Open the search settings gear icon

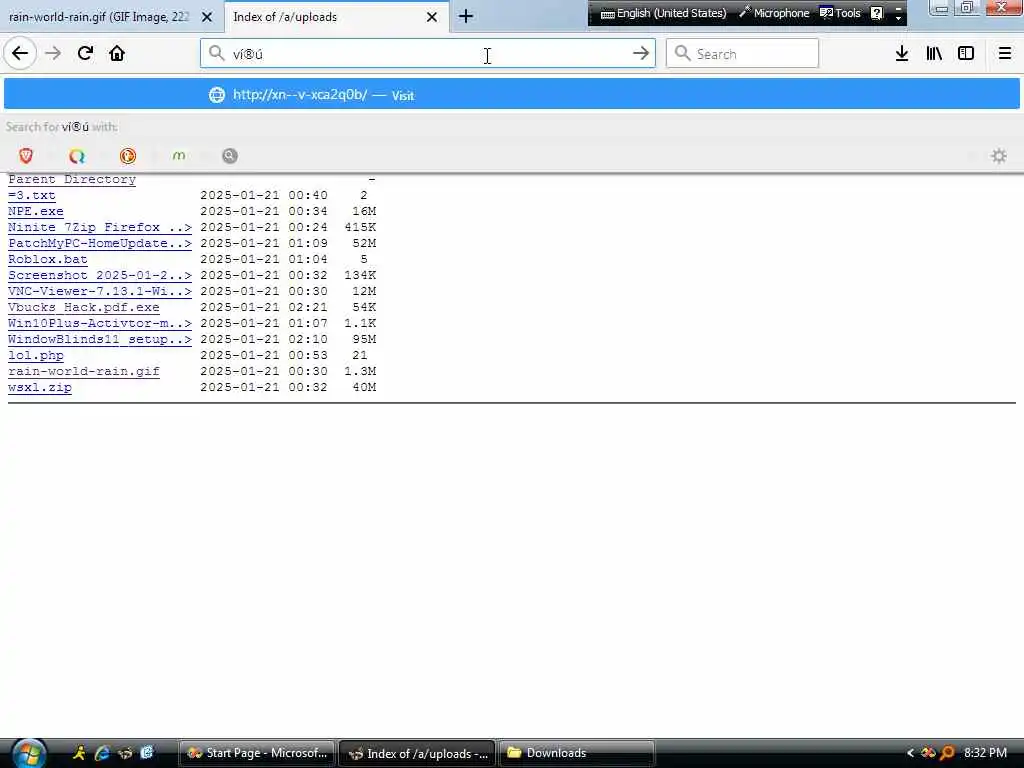(x=999, y=155)
